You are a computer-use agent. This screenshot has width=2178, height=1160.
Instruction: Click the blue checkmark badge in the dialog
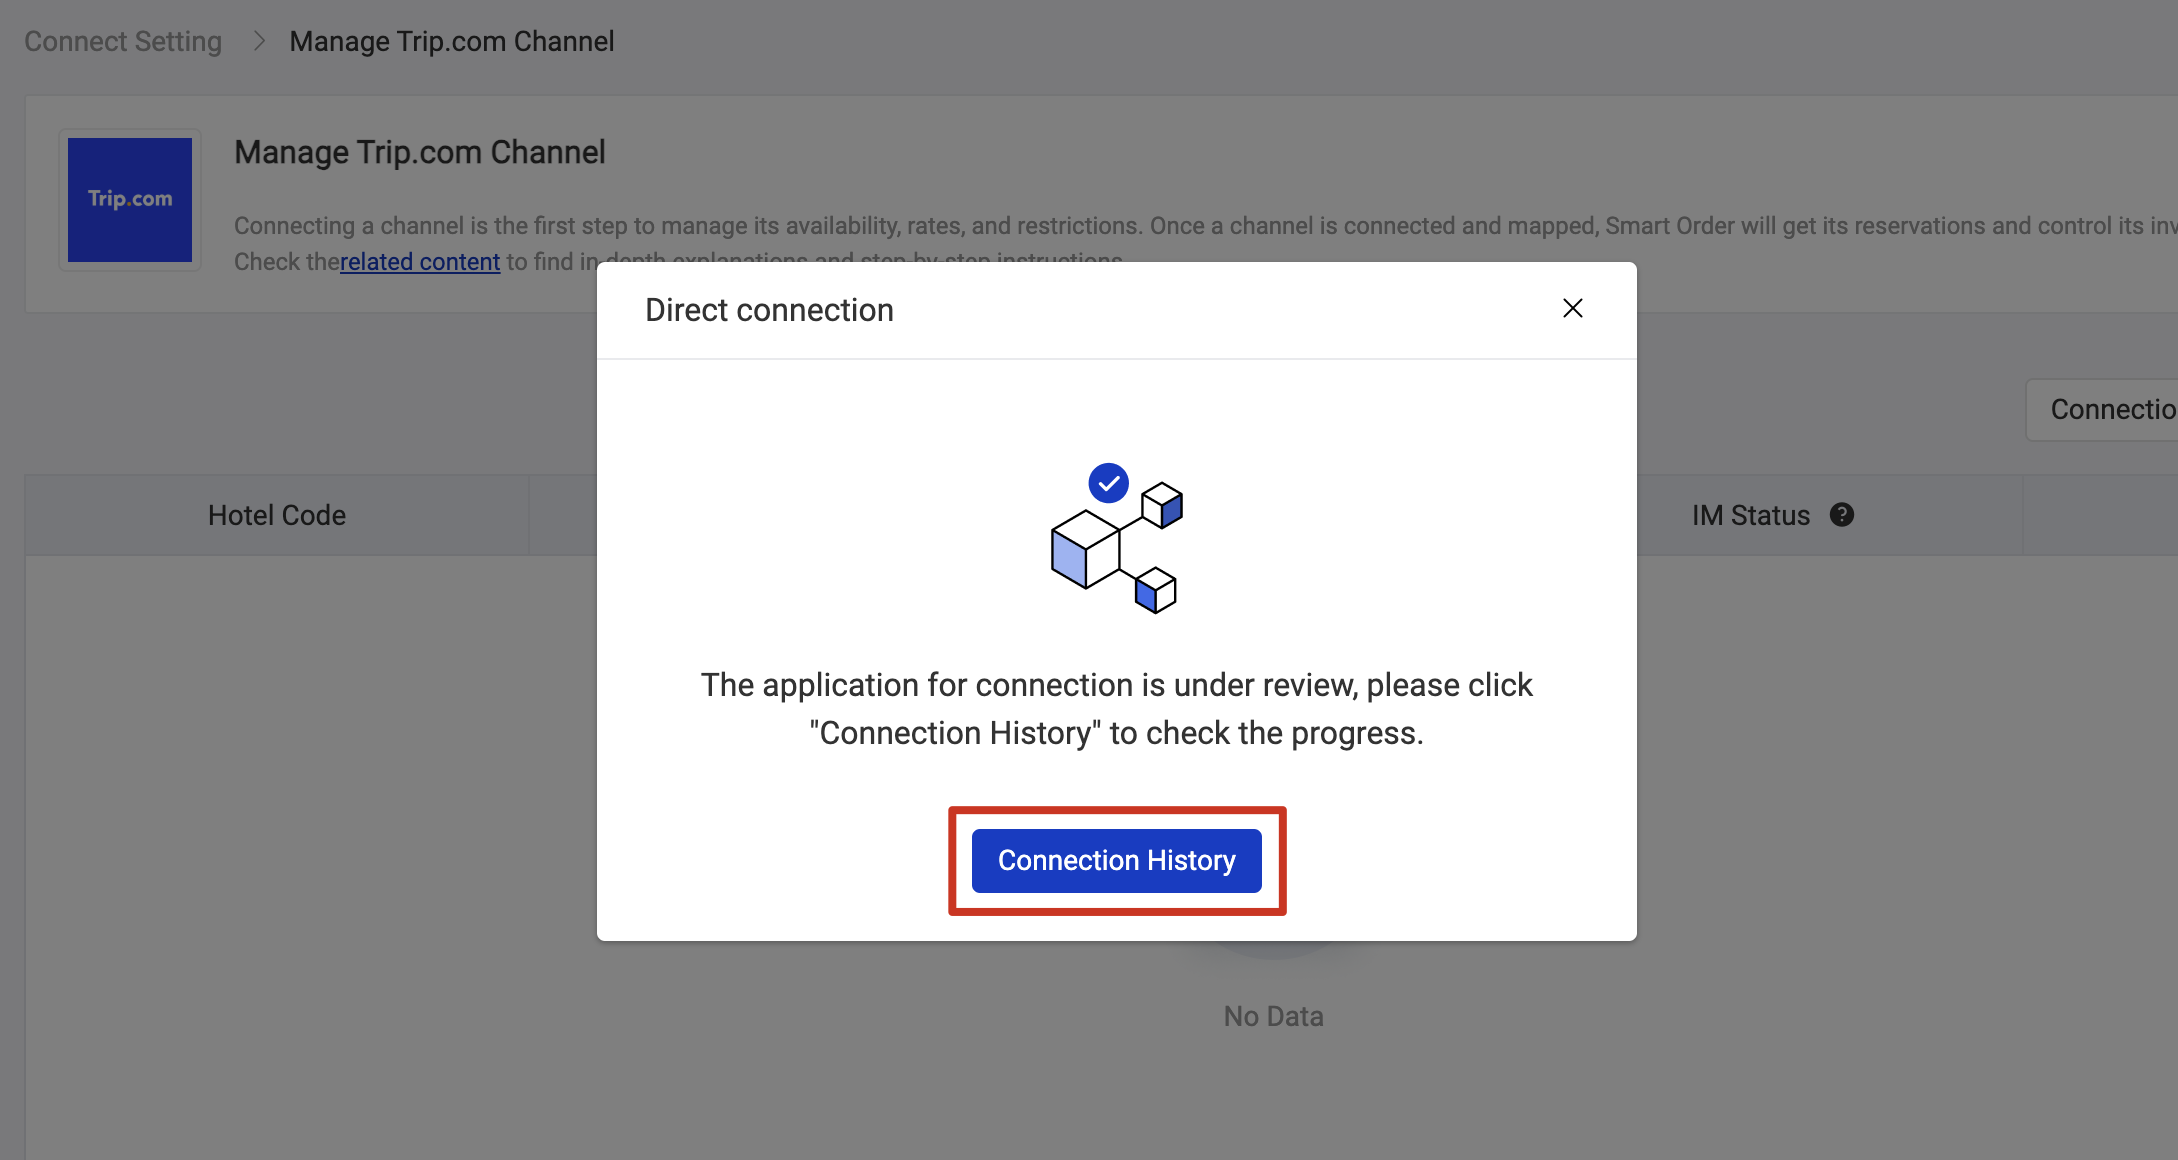1108,482
